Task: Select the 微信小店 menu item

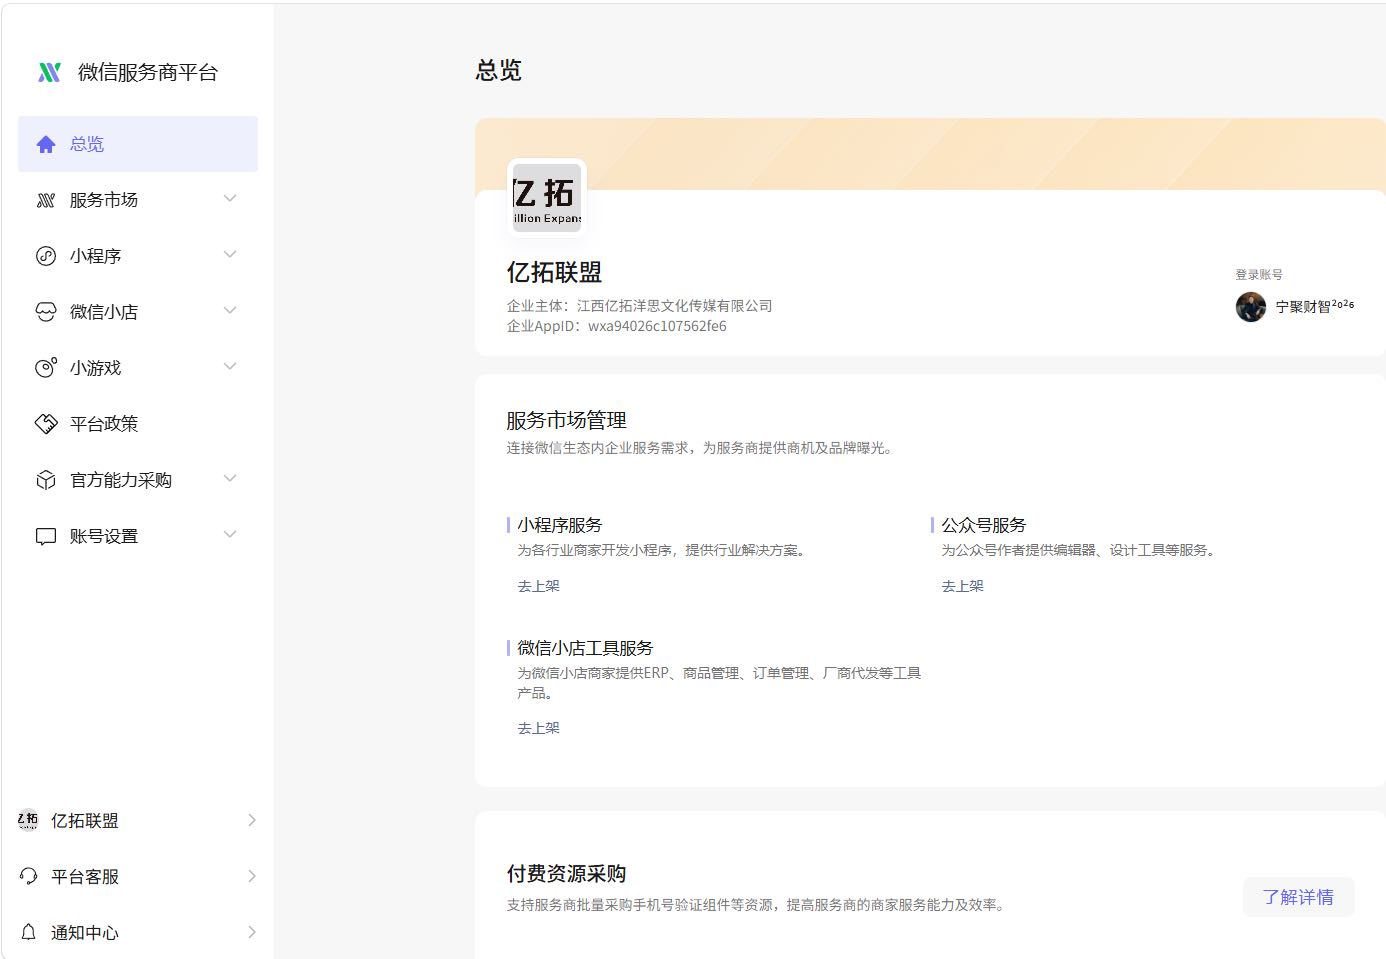Action: coord(138,312)
